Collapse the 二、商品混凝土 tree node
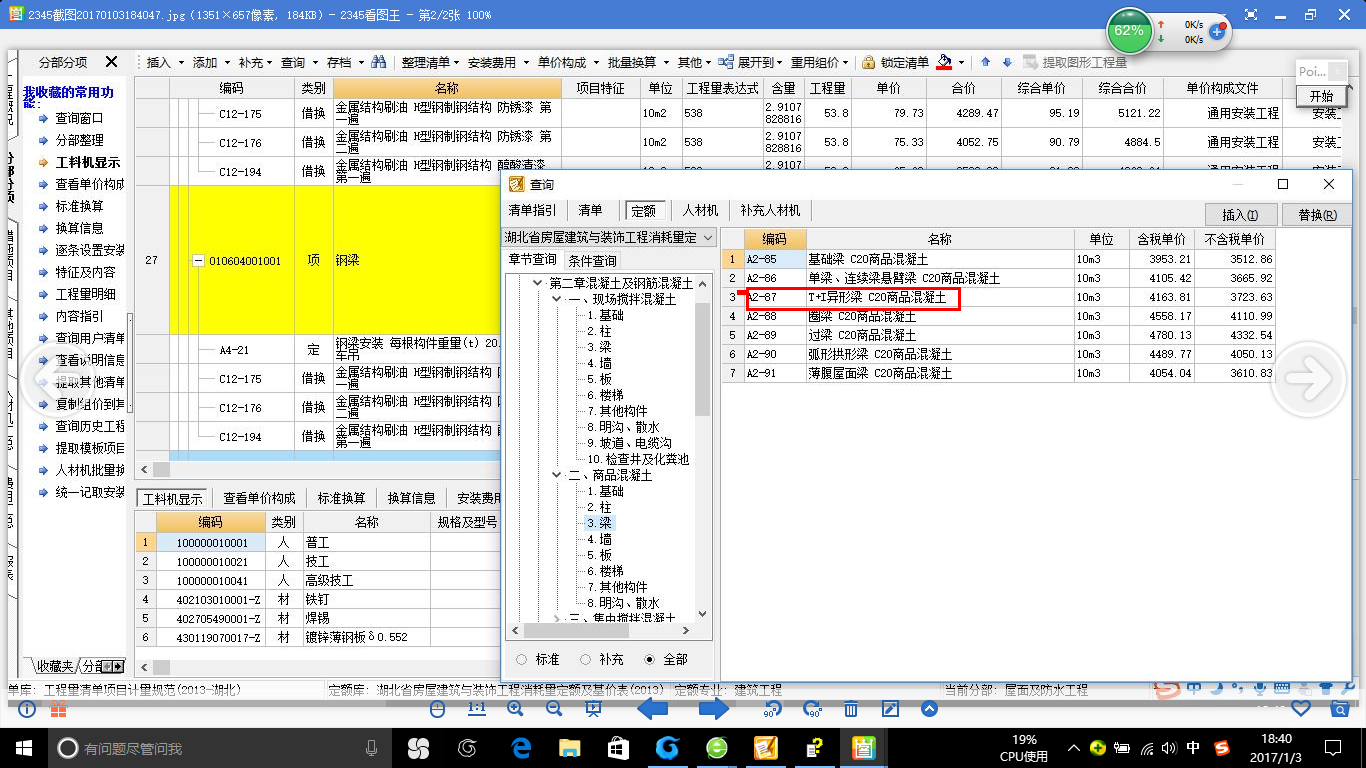 pyautogui.click(x=556, y=476)
